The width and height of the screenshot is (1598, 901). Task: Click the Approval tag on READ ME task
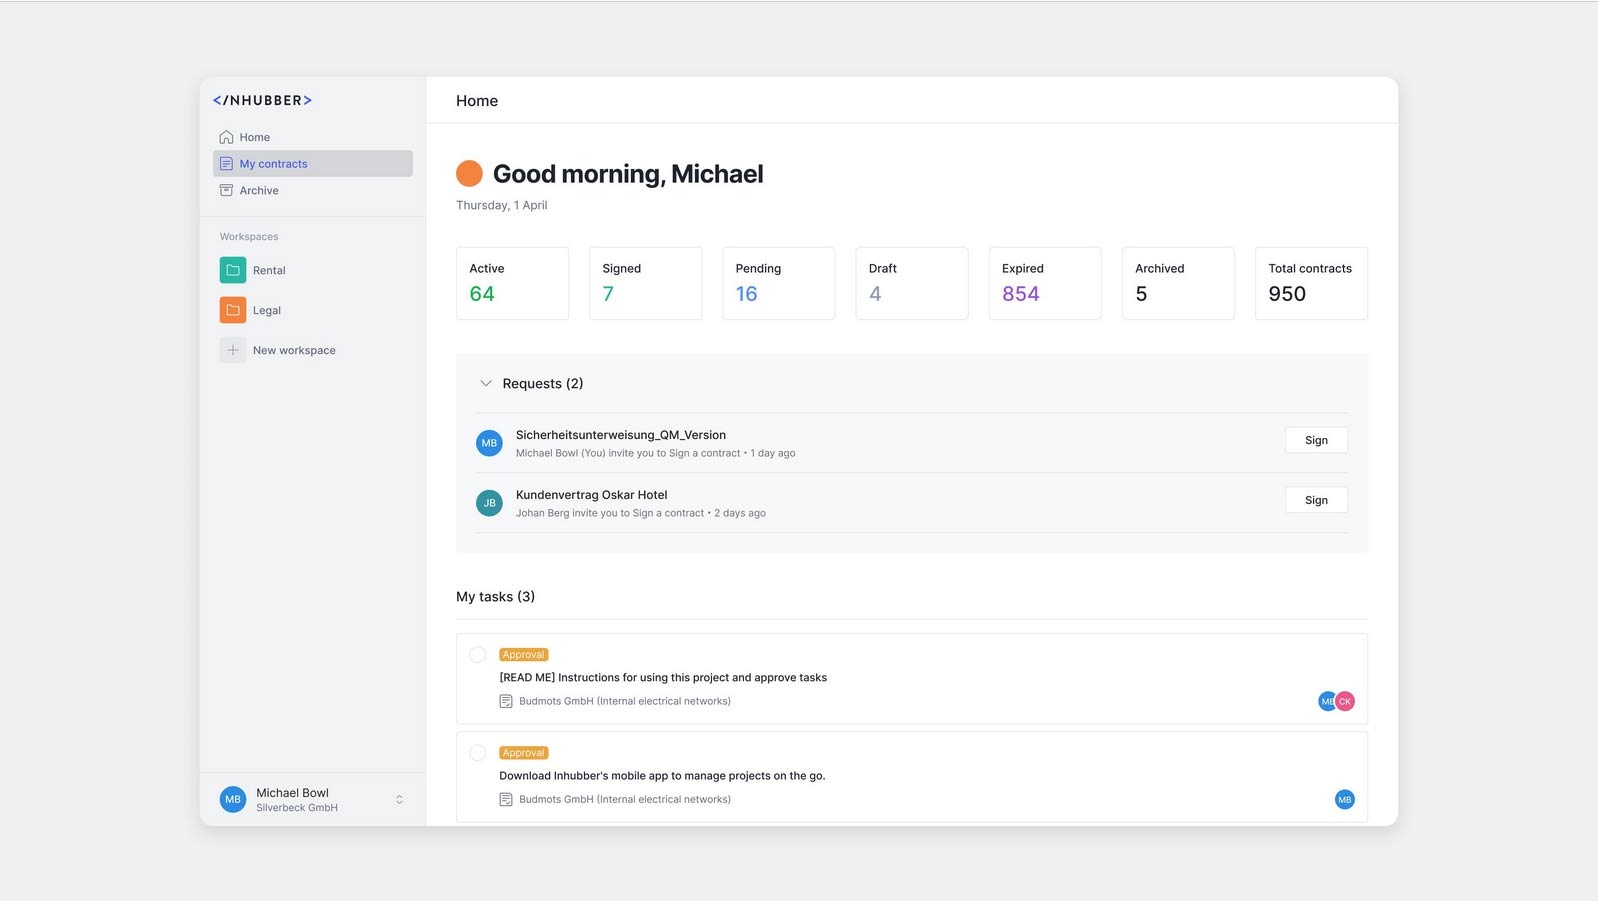(x=524, y=655)
